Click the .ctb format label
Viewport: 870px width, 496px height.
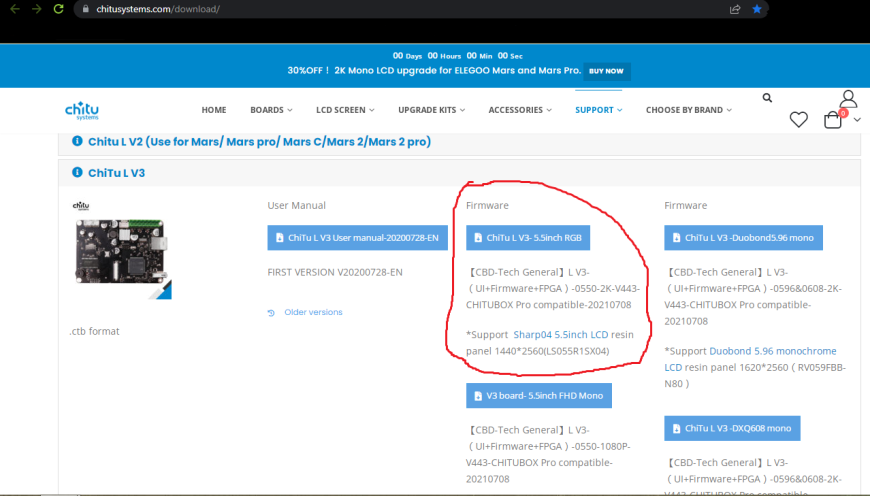94,331
